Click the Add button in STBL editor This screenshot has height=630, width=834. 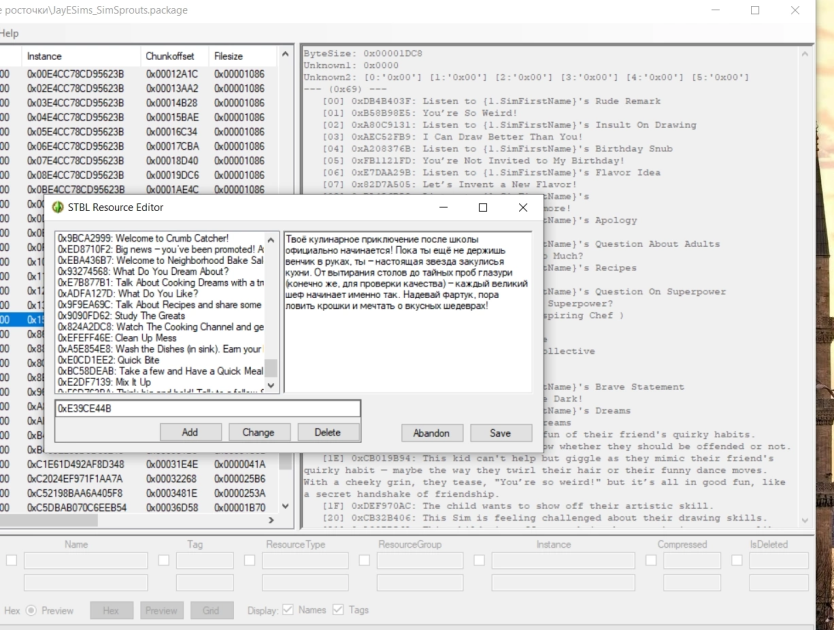[190, 433]
